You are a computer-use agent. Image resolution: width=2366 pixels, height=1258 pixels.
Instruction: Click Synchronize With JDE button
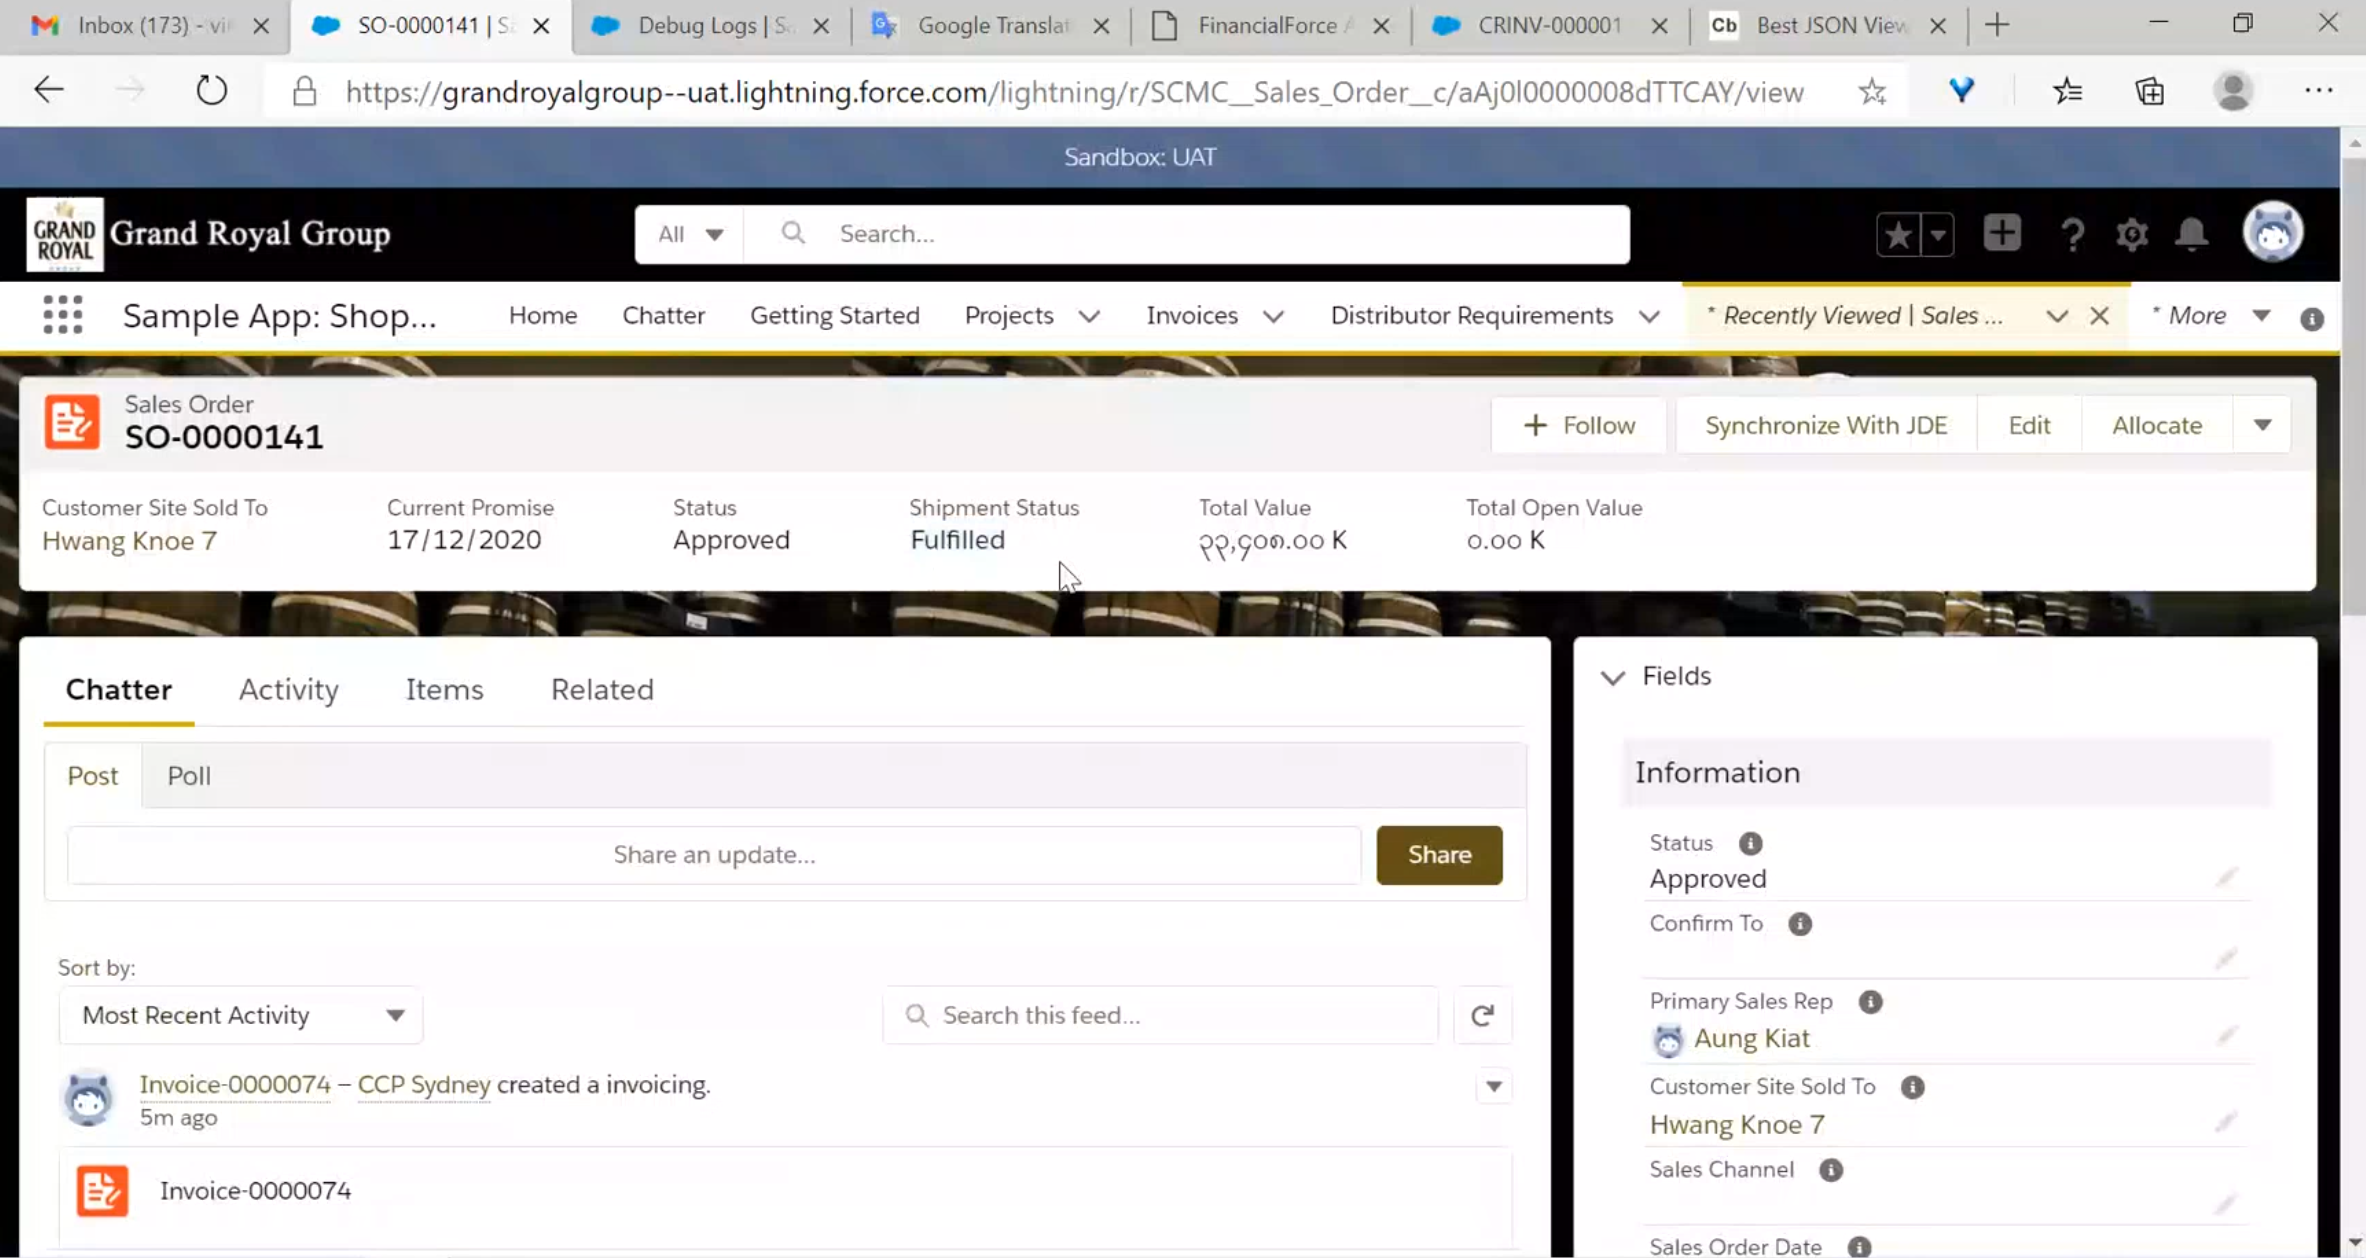tap(1825, 425)
